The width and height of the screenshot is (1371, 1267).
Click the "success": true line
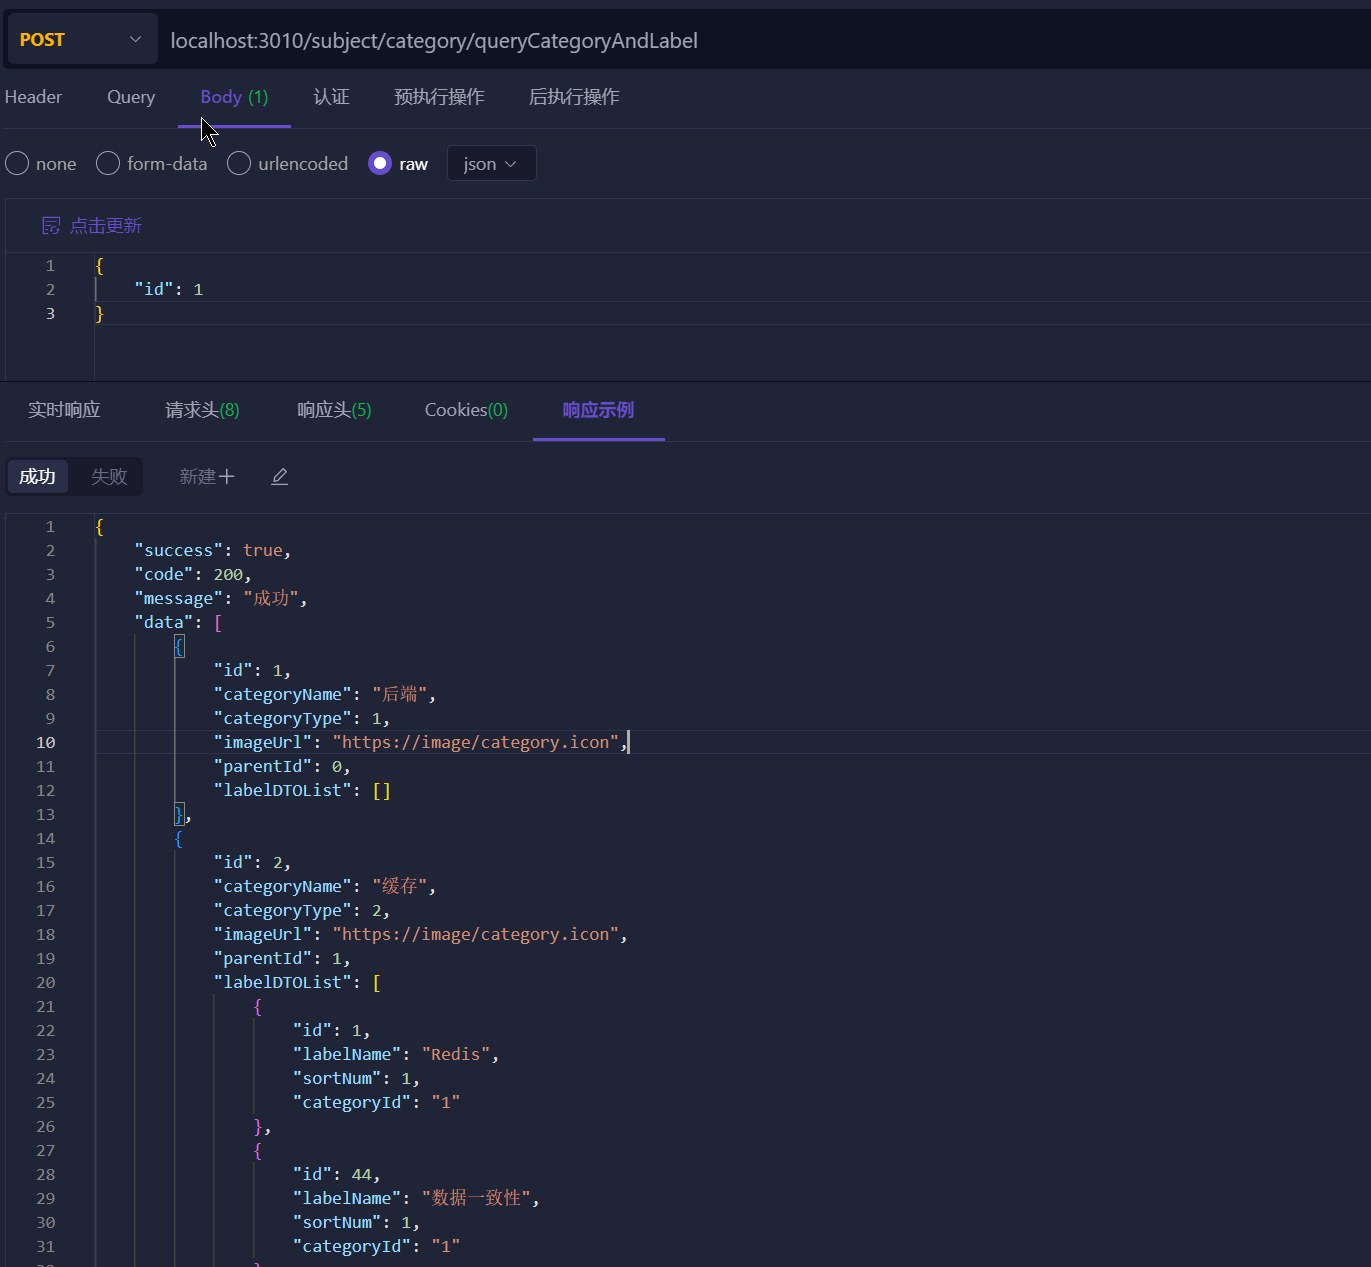coord(213,550)
